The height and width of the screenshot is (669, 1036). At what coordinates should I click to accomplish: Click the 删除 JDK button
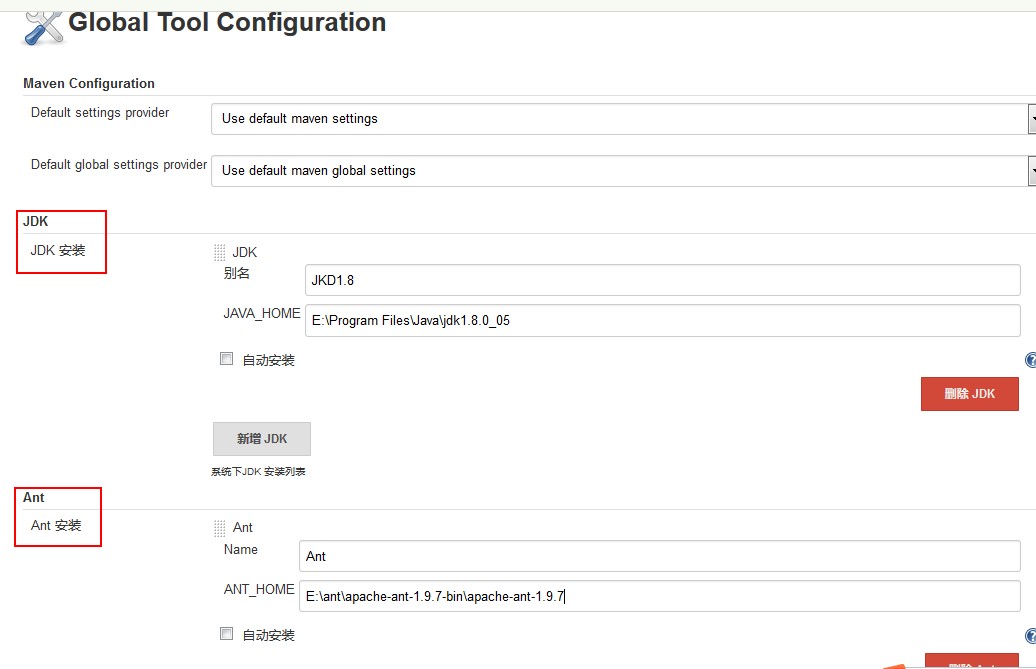point(969,394)
